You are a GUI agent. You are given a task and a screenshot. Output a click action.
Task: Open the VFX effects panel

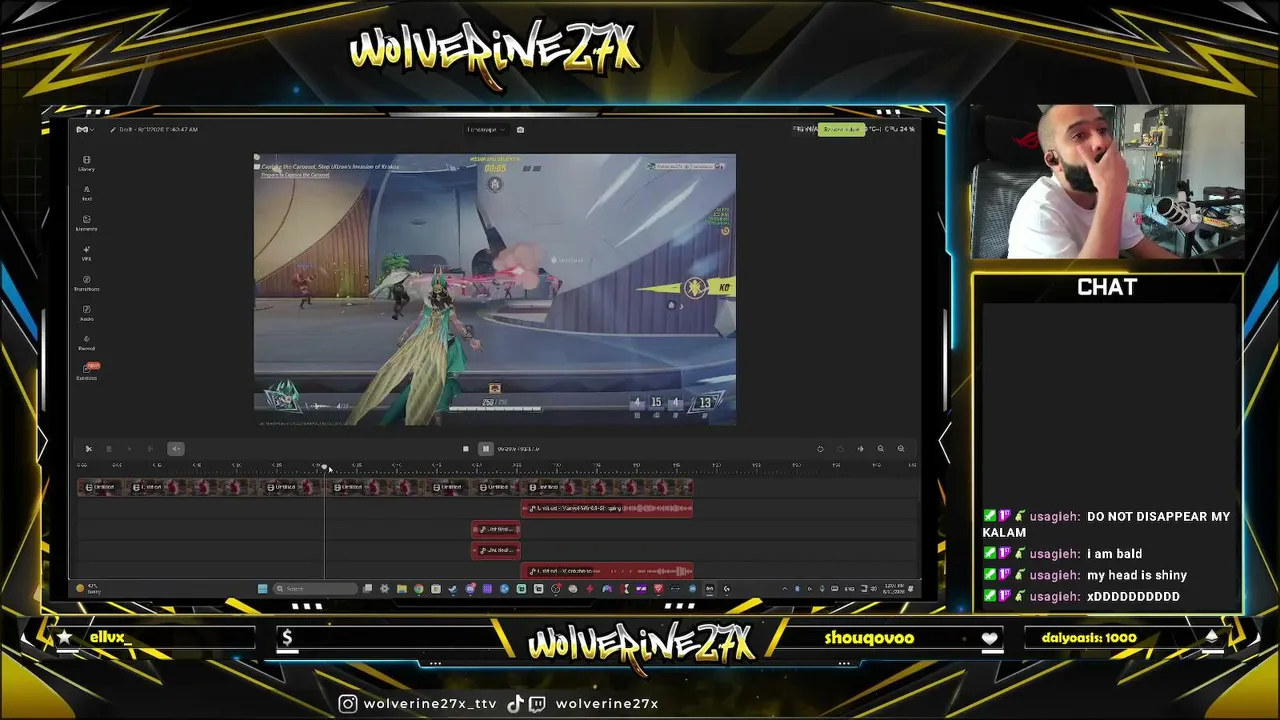click(86, 253)
